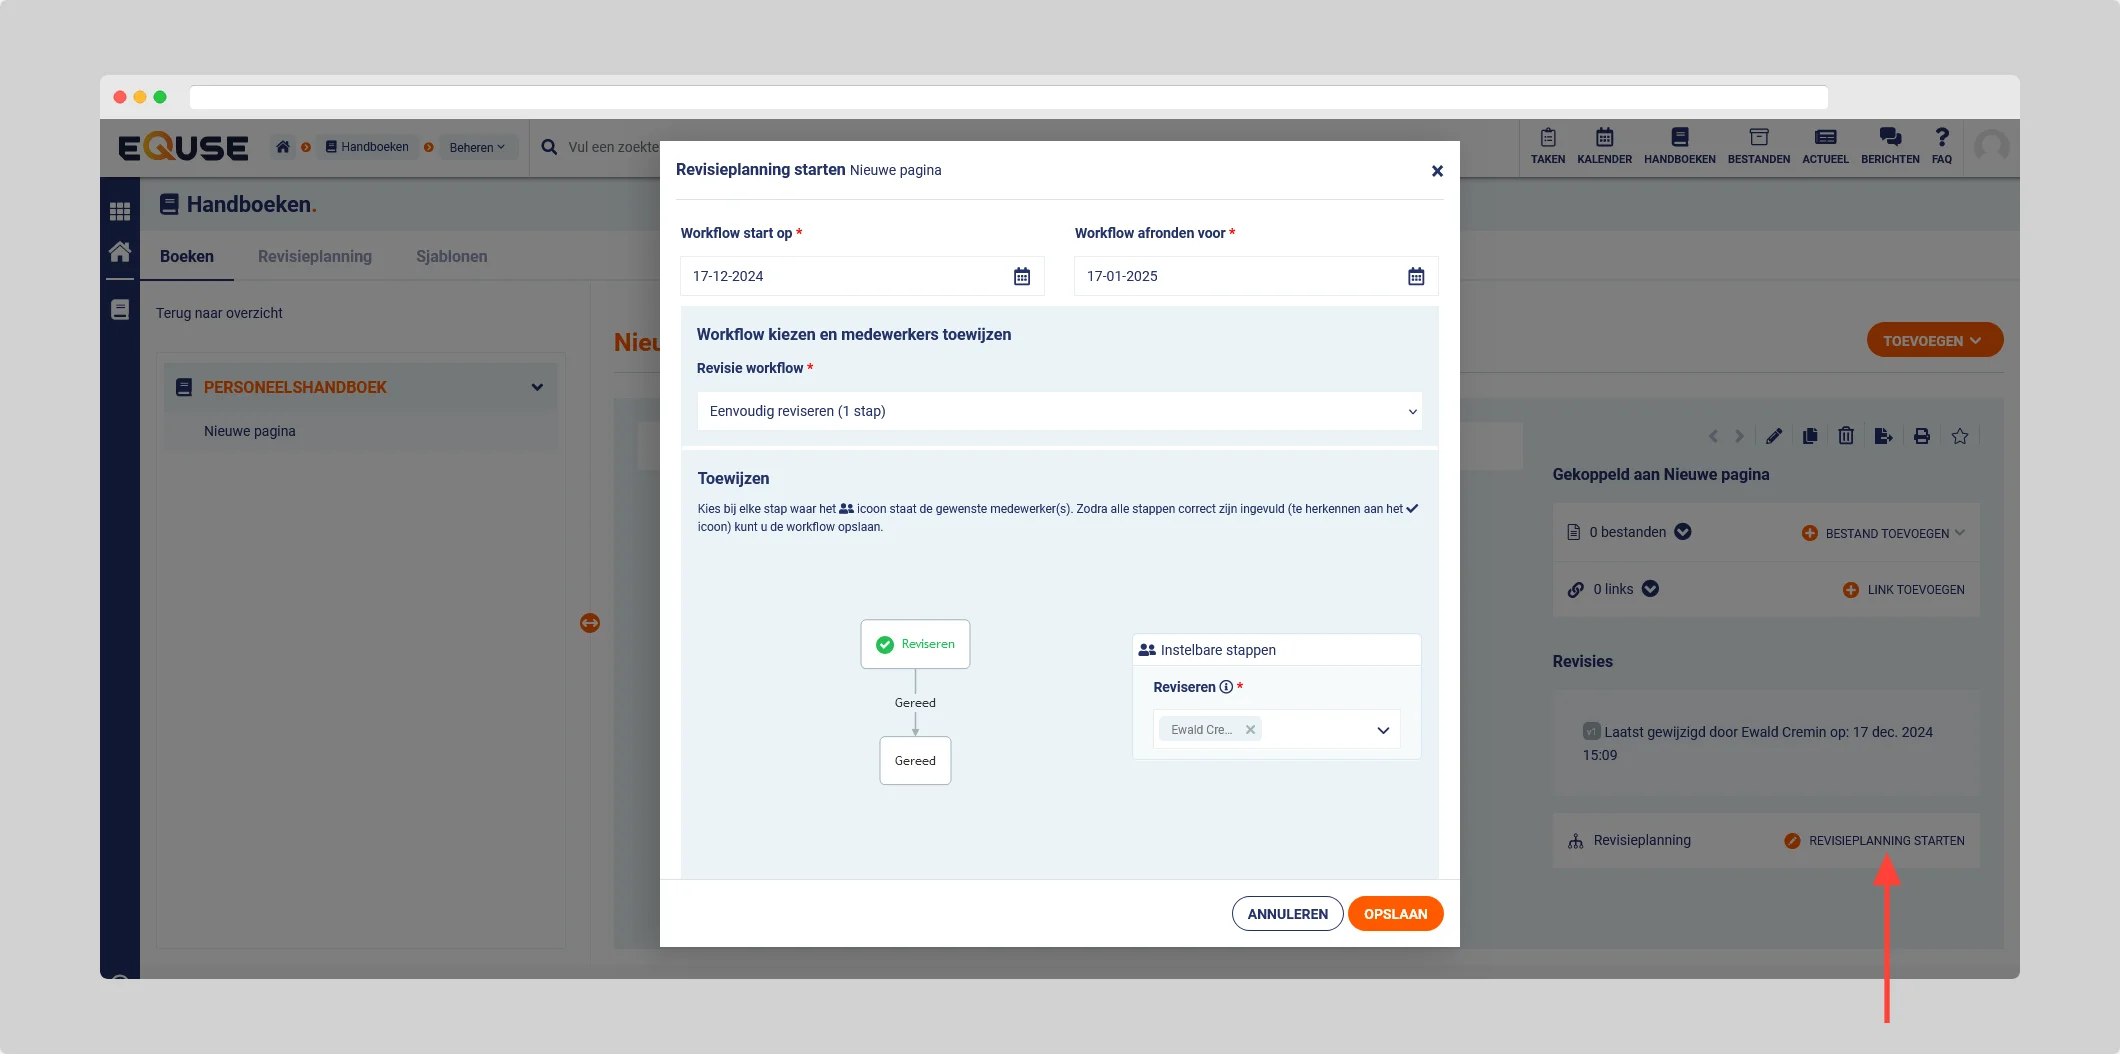Image resolution: width=2120 pixels, height=1054 pixels.
Task: Expand the Reviseren employee dropdown arrow
Action: tap(1383, 730)
